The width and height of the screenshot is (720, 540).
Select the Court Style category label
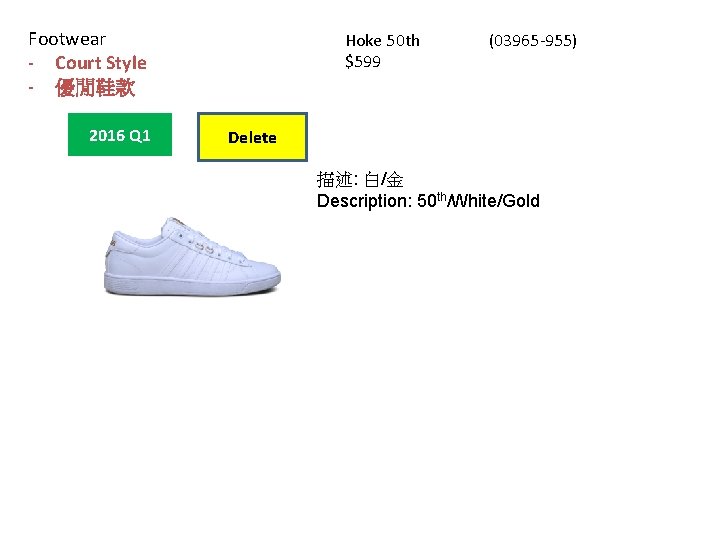[x=101, y=63]
